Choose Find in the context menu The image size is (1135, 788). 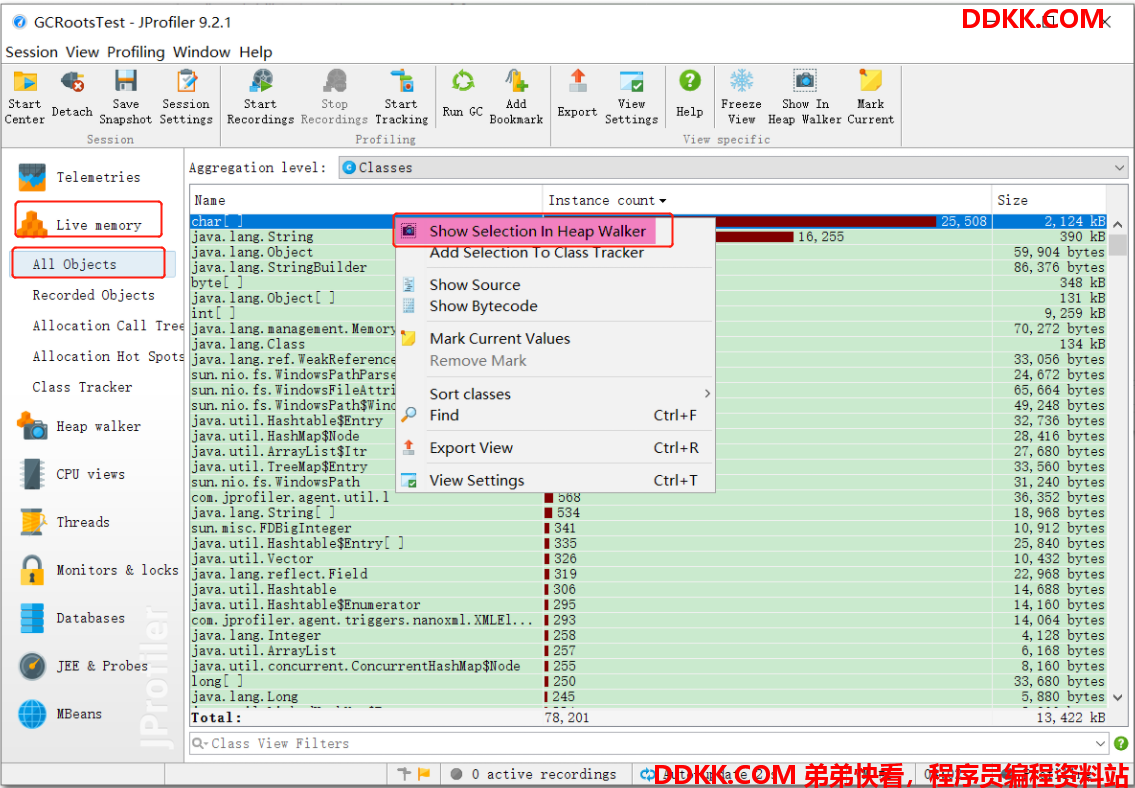point(555,415)
